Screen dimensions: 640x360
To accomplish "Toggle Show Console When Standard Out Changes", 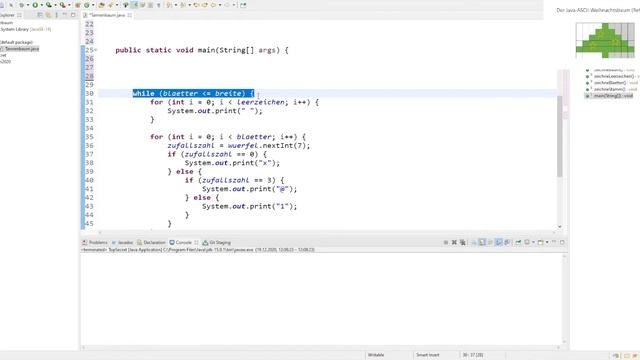I will [x=499, y=242].
